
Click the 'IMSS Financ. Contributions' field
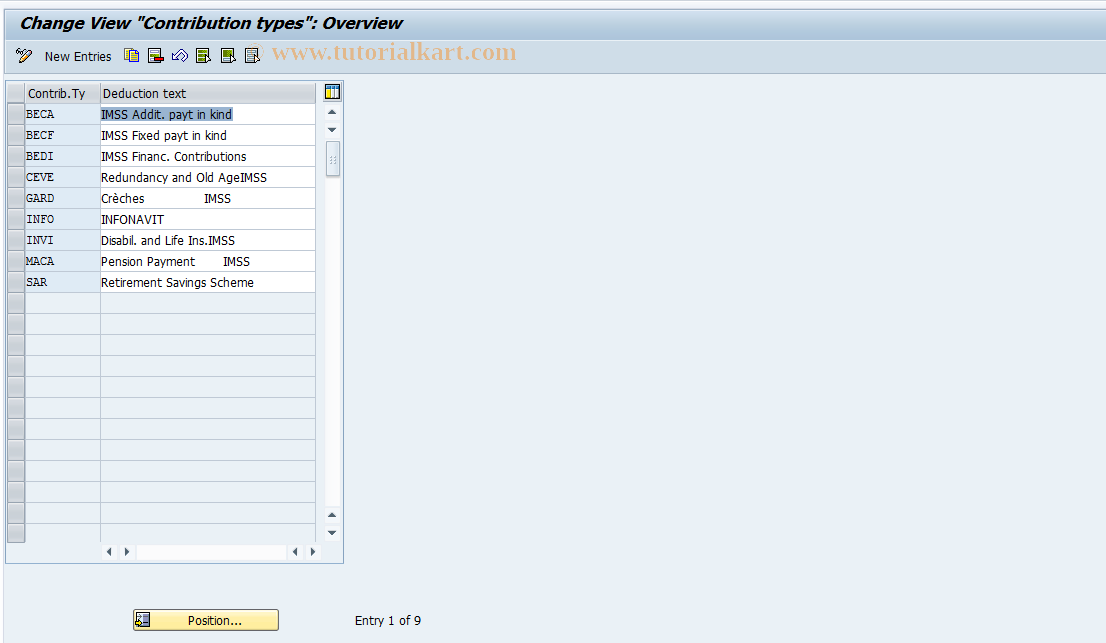point(208,157)
